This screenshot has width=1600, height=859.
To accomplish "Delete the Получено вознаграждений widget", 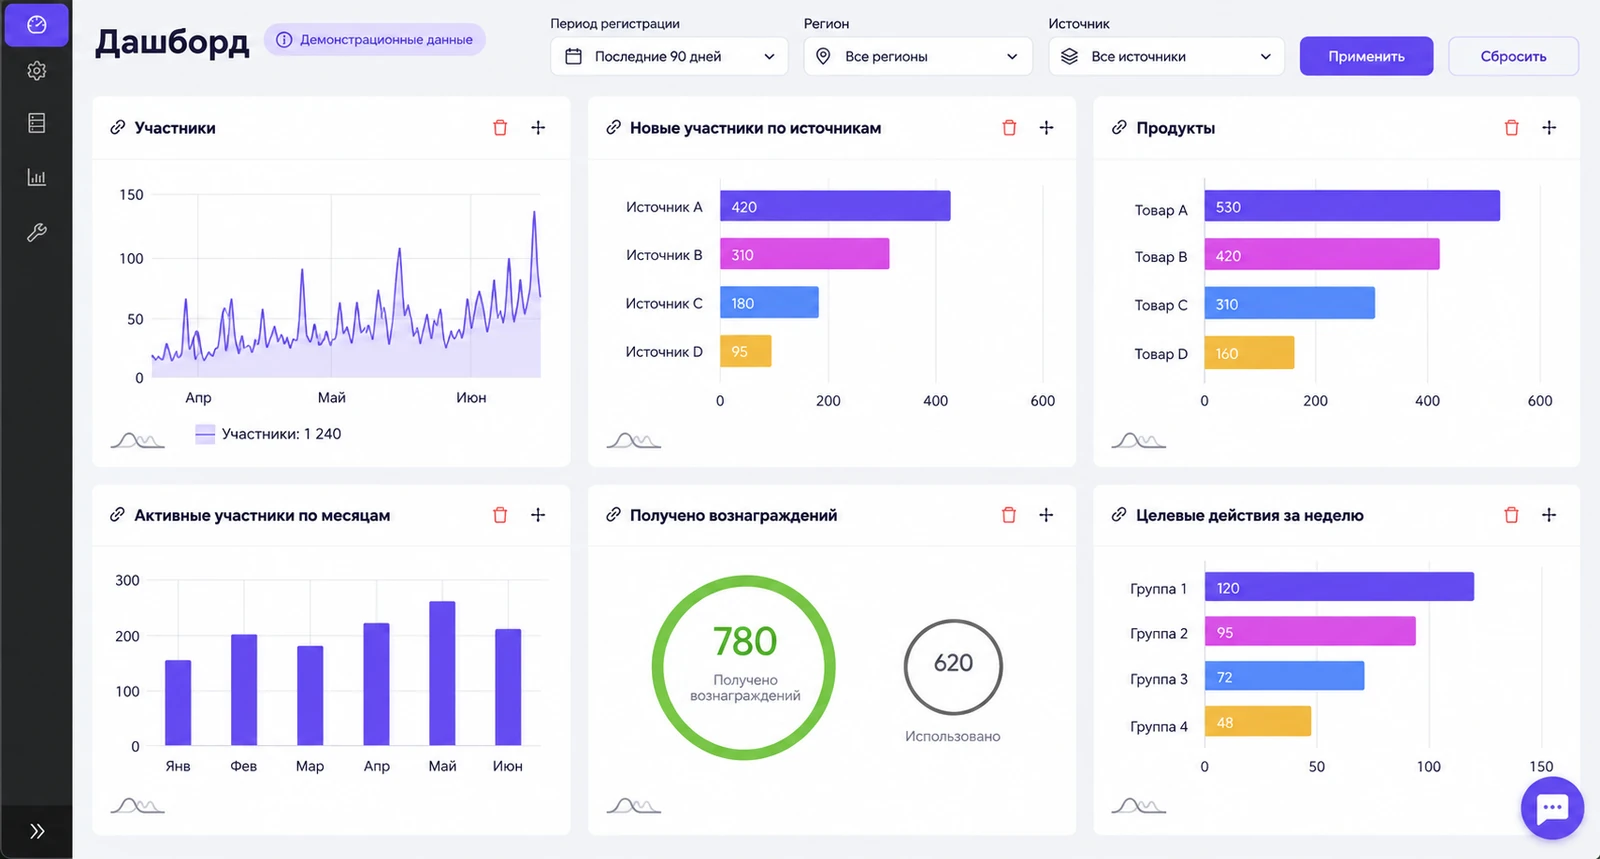I will click(1009, 515).
